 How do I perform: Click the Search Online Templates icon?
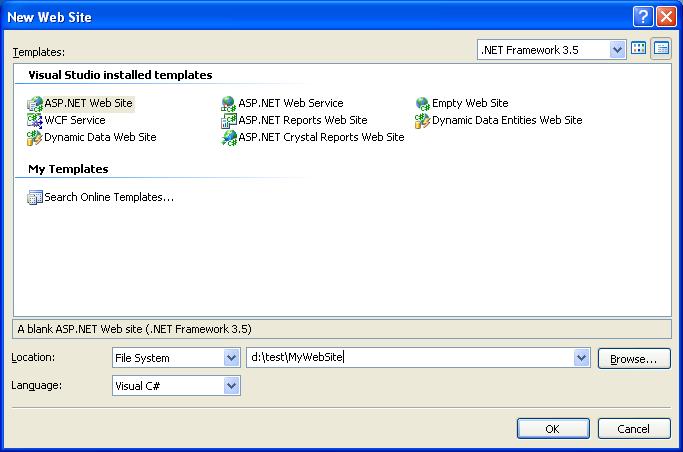35,197
